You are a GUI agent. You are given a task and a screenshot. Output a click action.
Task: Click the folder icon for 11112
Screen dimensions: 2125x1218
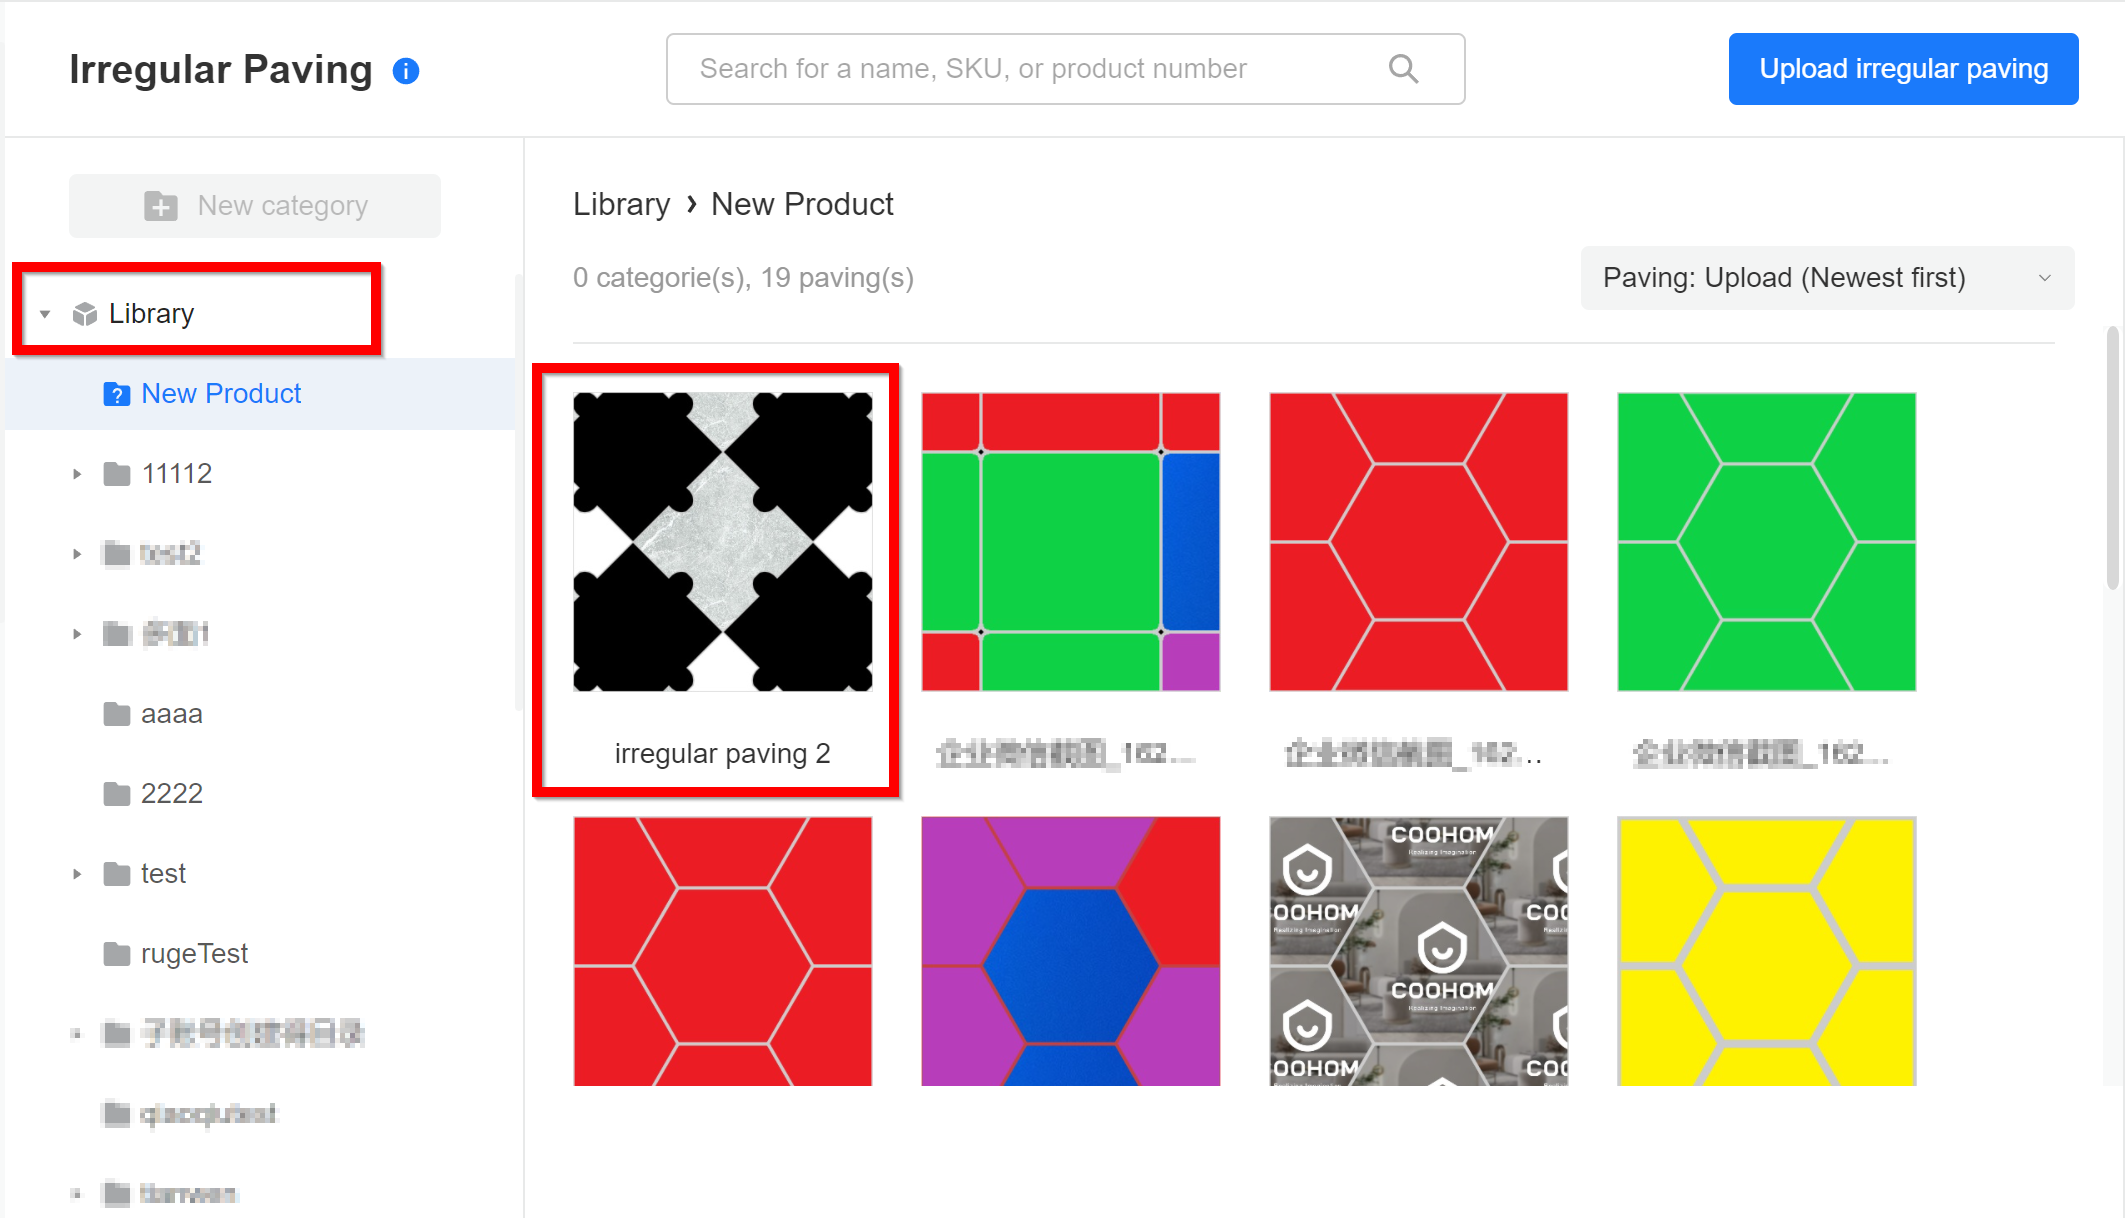(117, 474)
